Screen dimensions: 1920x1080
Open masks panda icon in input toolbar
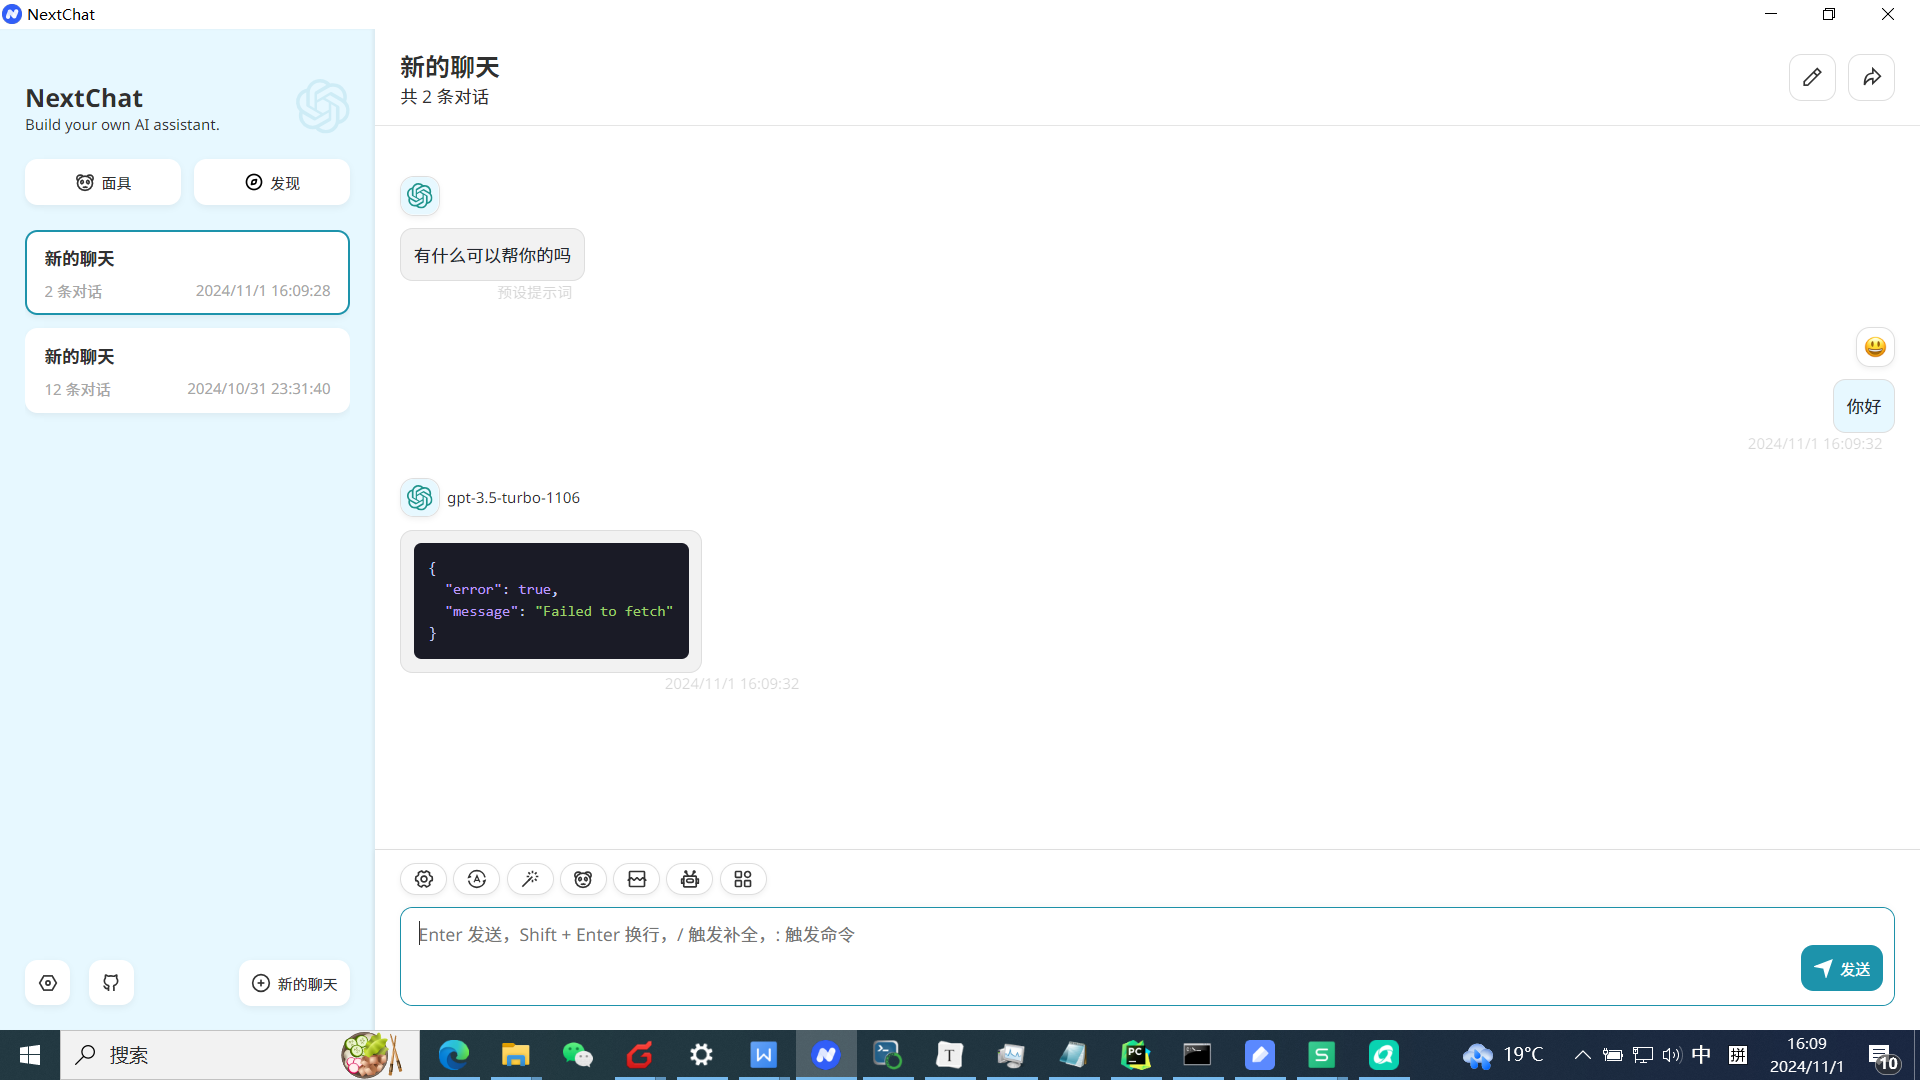[583, 879]
